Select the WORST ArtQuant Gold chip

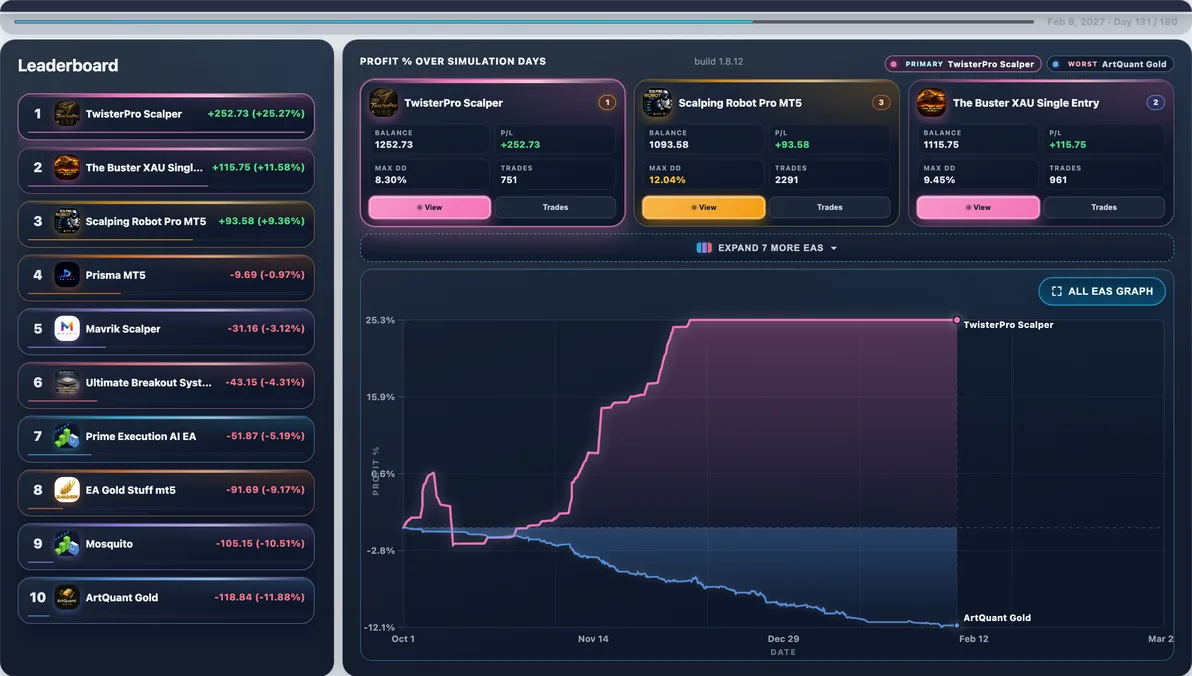tap(1111, 64)
